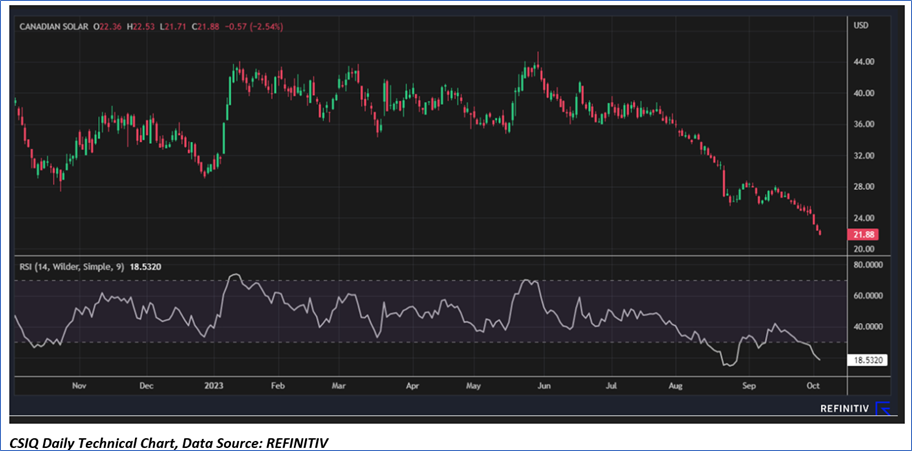The image size is (912, 451).
Task: Click the red 21.88 current price tag
Action: (x=862, y=234)
